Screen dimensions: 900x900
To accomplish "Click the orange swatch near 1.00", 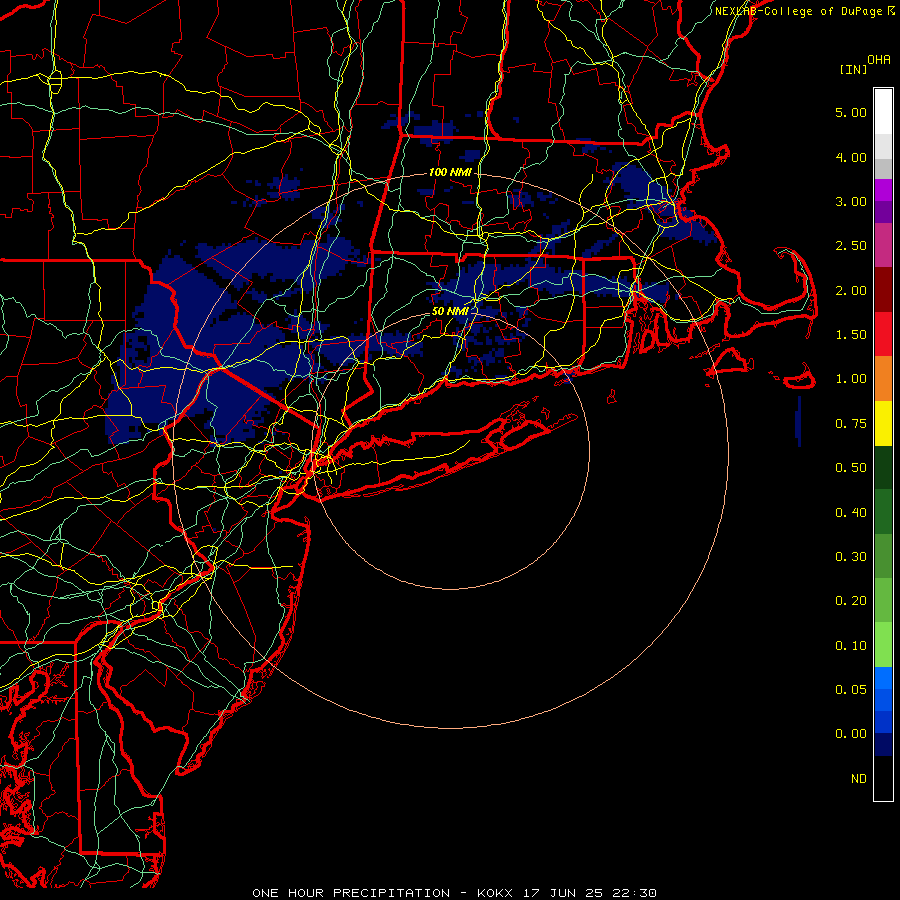I will pos(883,379).
